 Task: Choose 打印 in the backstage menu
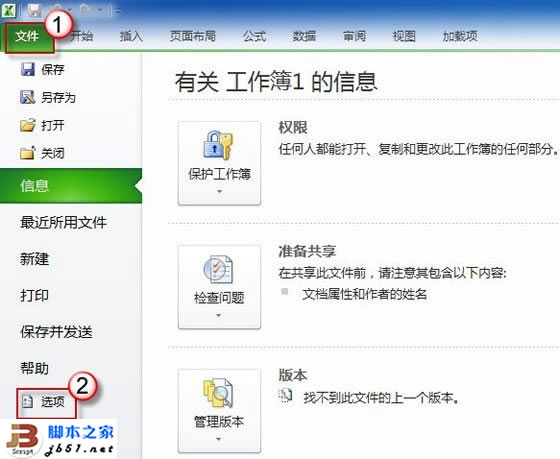[x=34, y=295]
